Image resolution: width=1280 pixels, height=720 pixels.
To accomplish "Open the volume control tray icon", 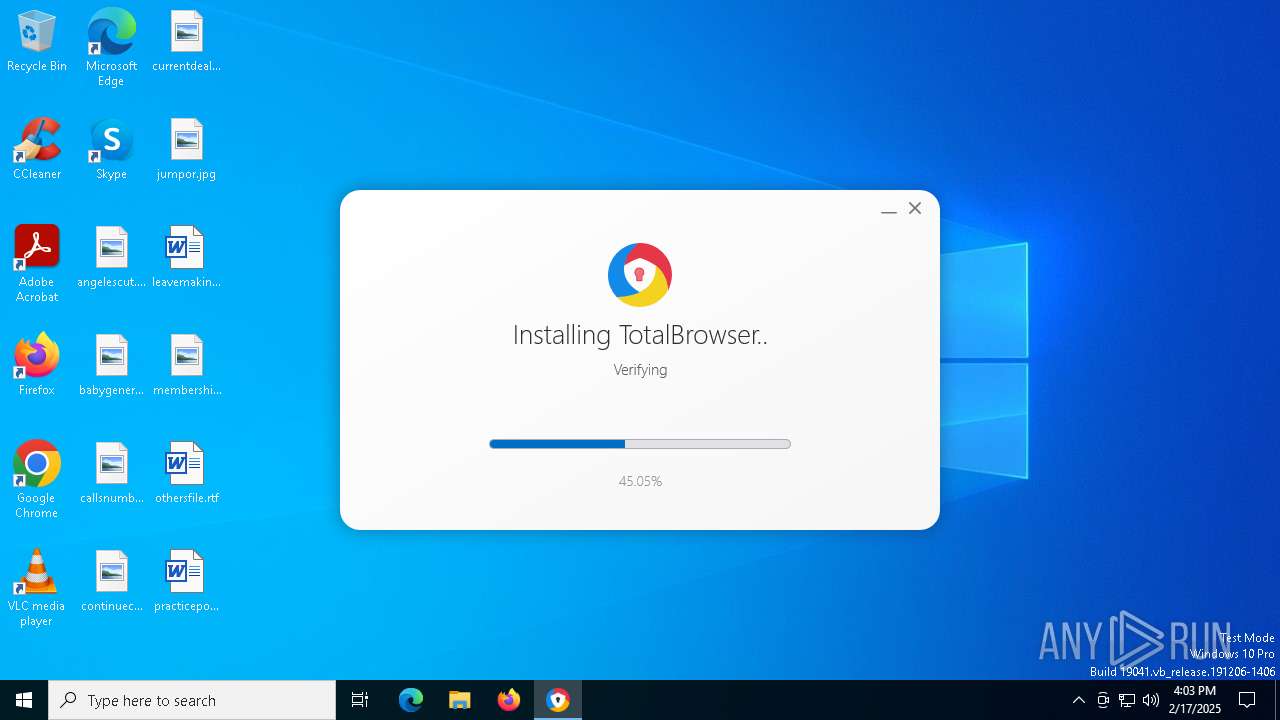I will click(1151, 700).
